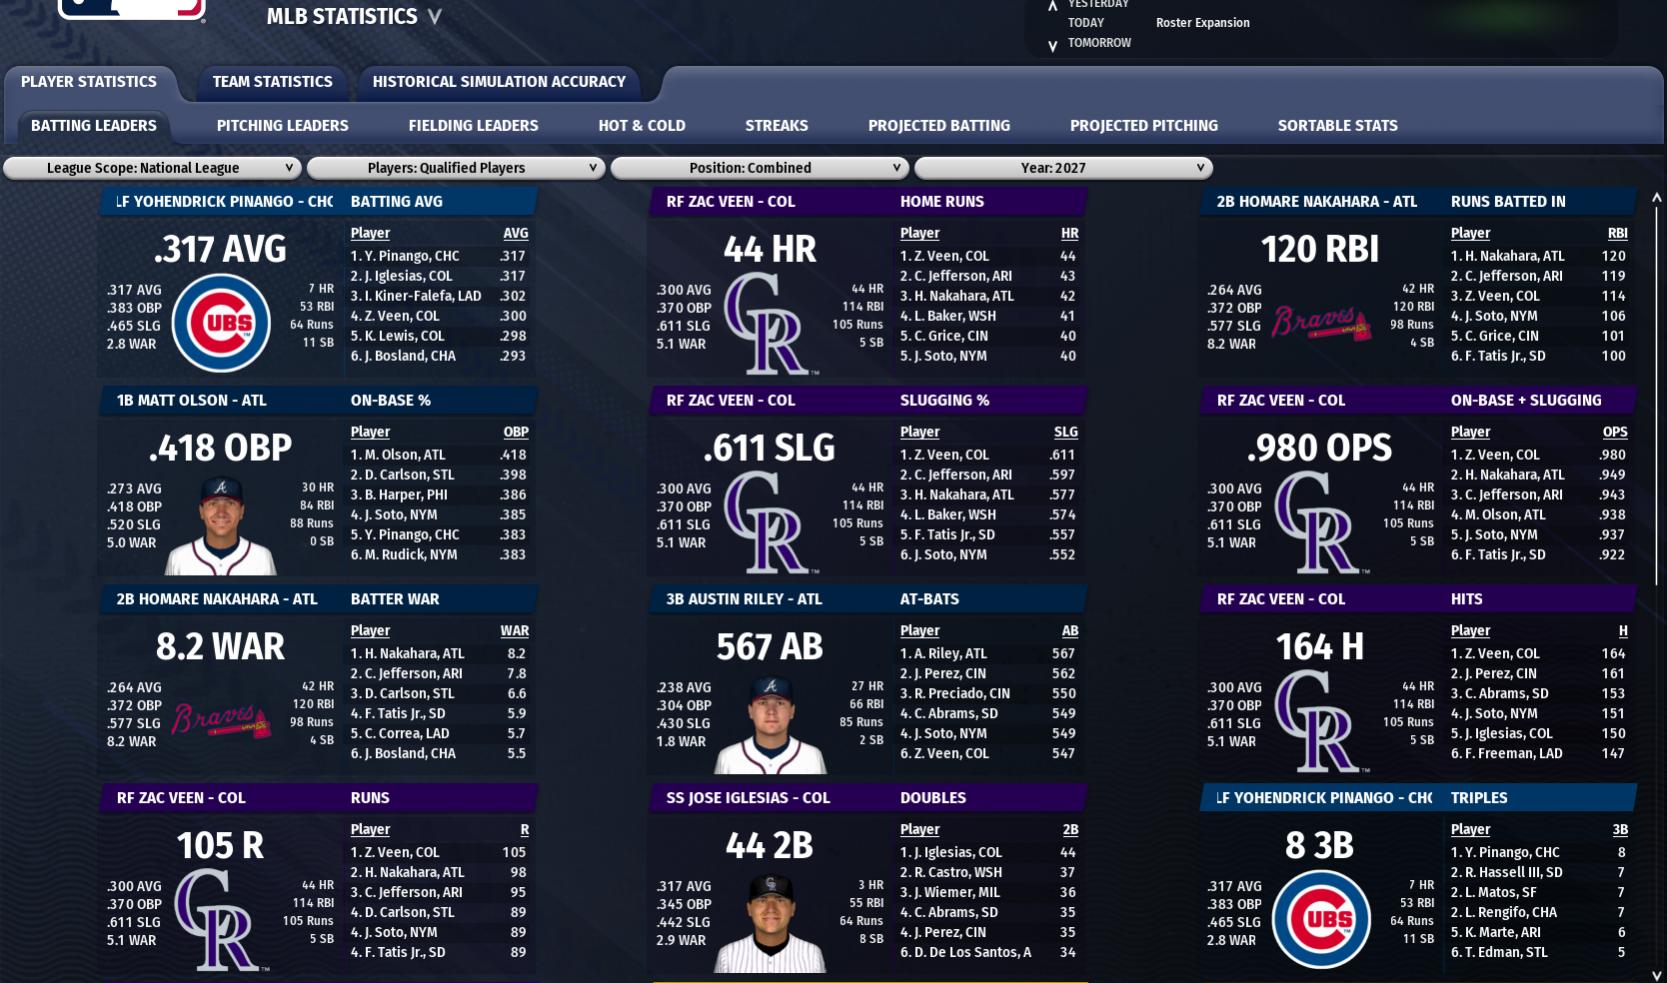Open the Team Statistics tab

pyautogui.click(x=272, y=82)
